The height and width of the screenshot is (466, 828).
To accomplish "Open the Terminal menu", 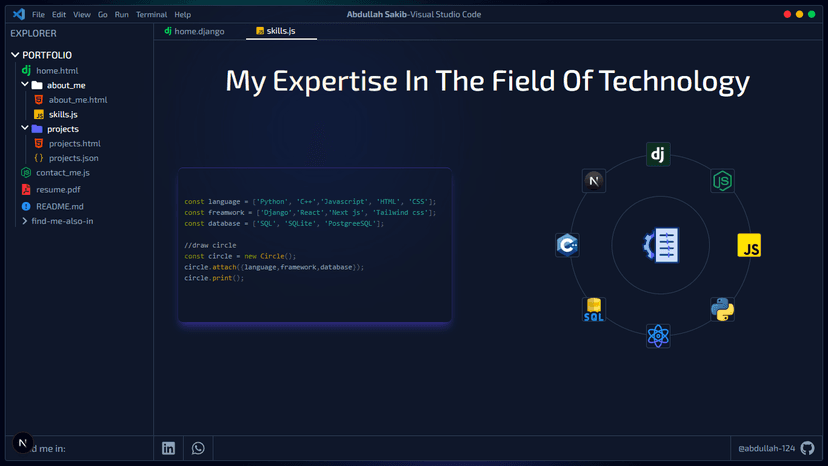I will 152,15.
